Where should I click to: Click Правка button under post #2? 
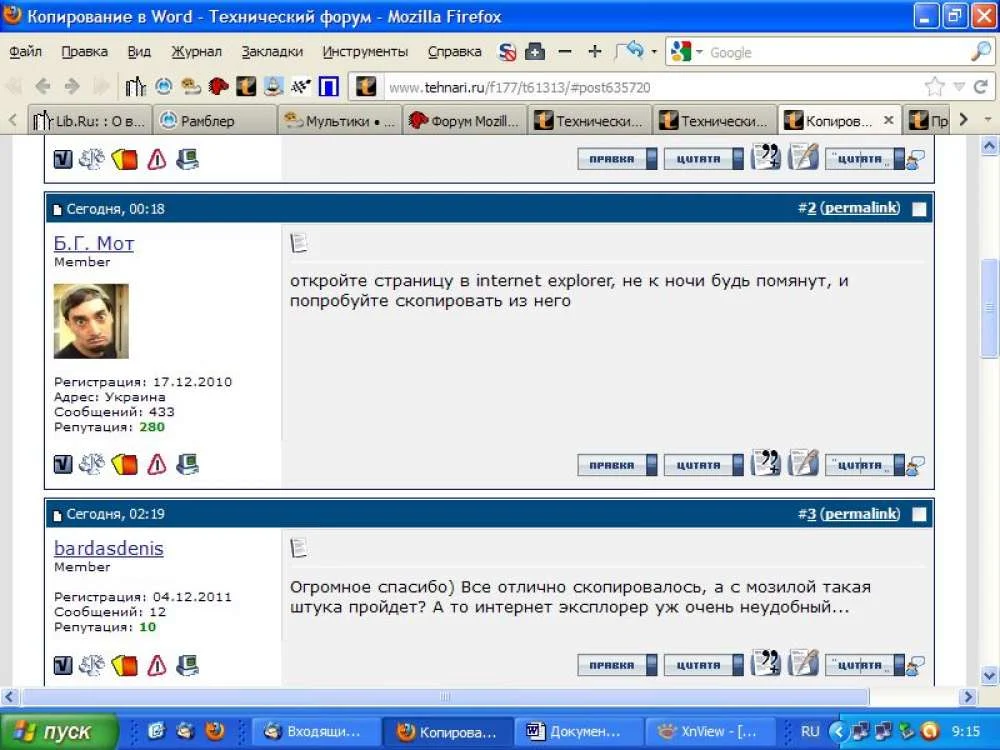(617, 465)
